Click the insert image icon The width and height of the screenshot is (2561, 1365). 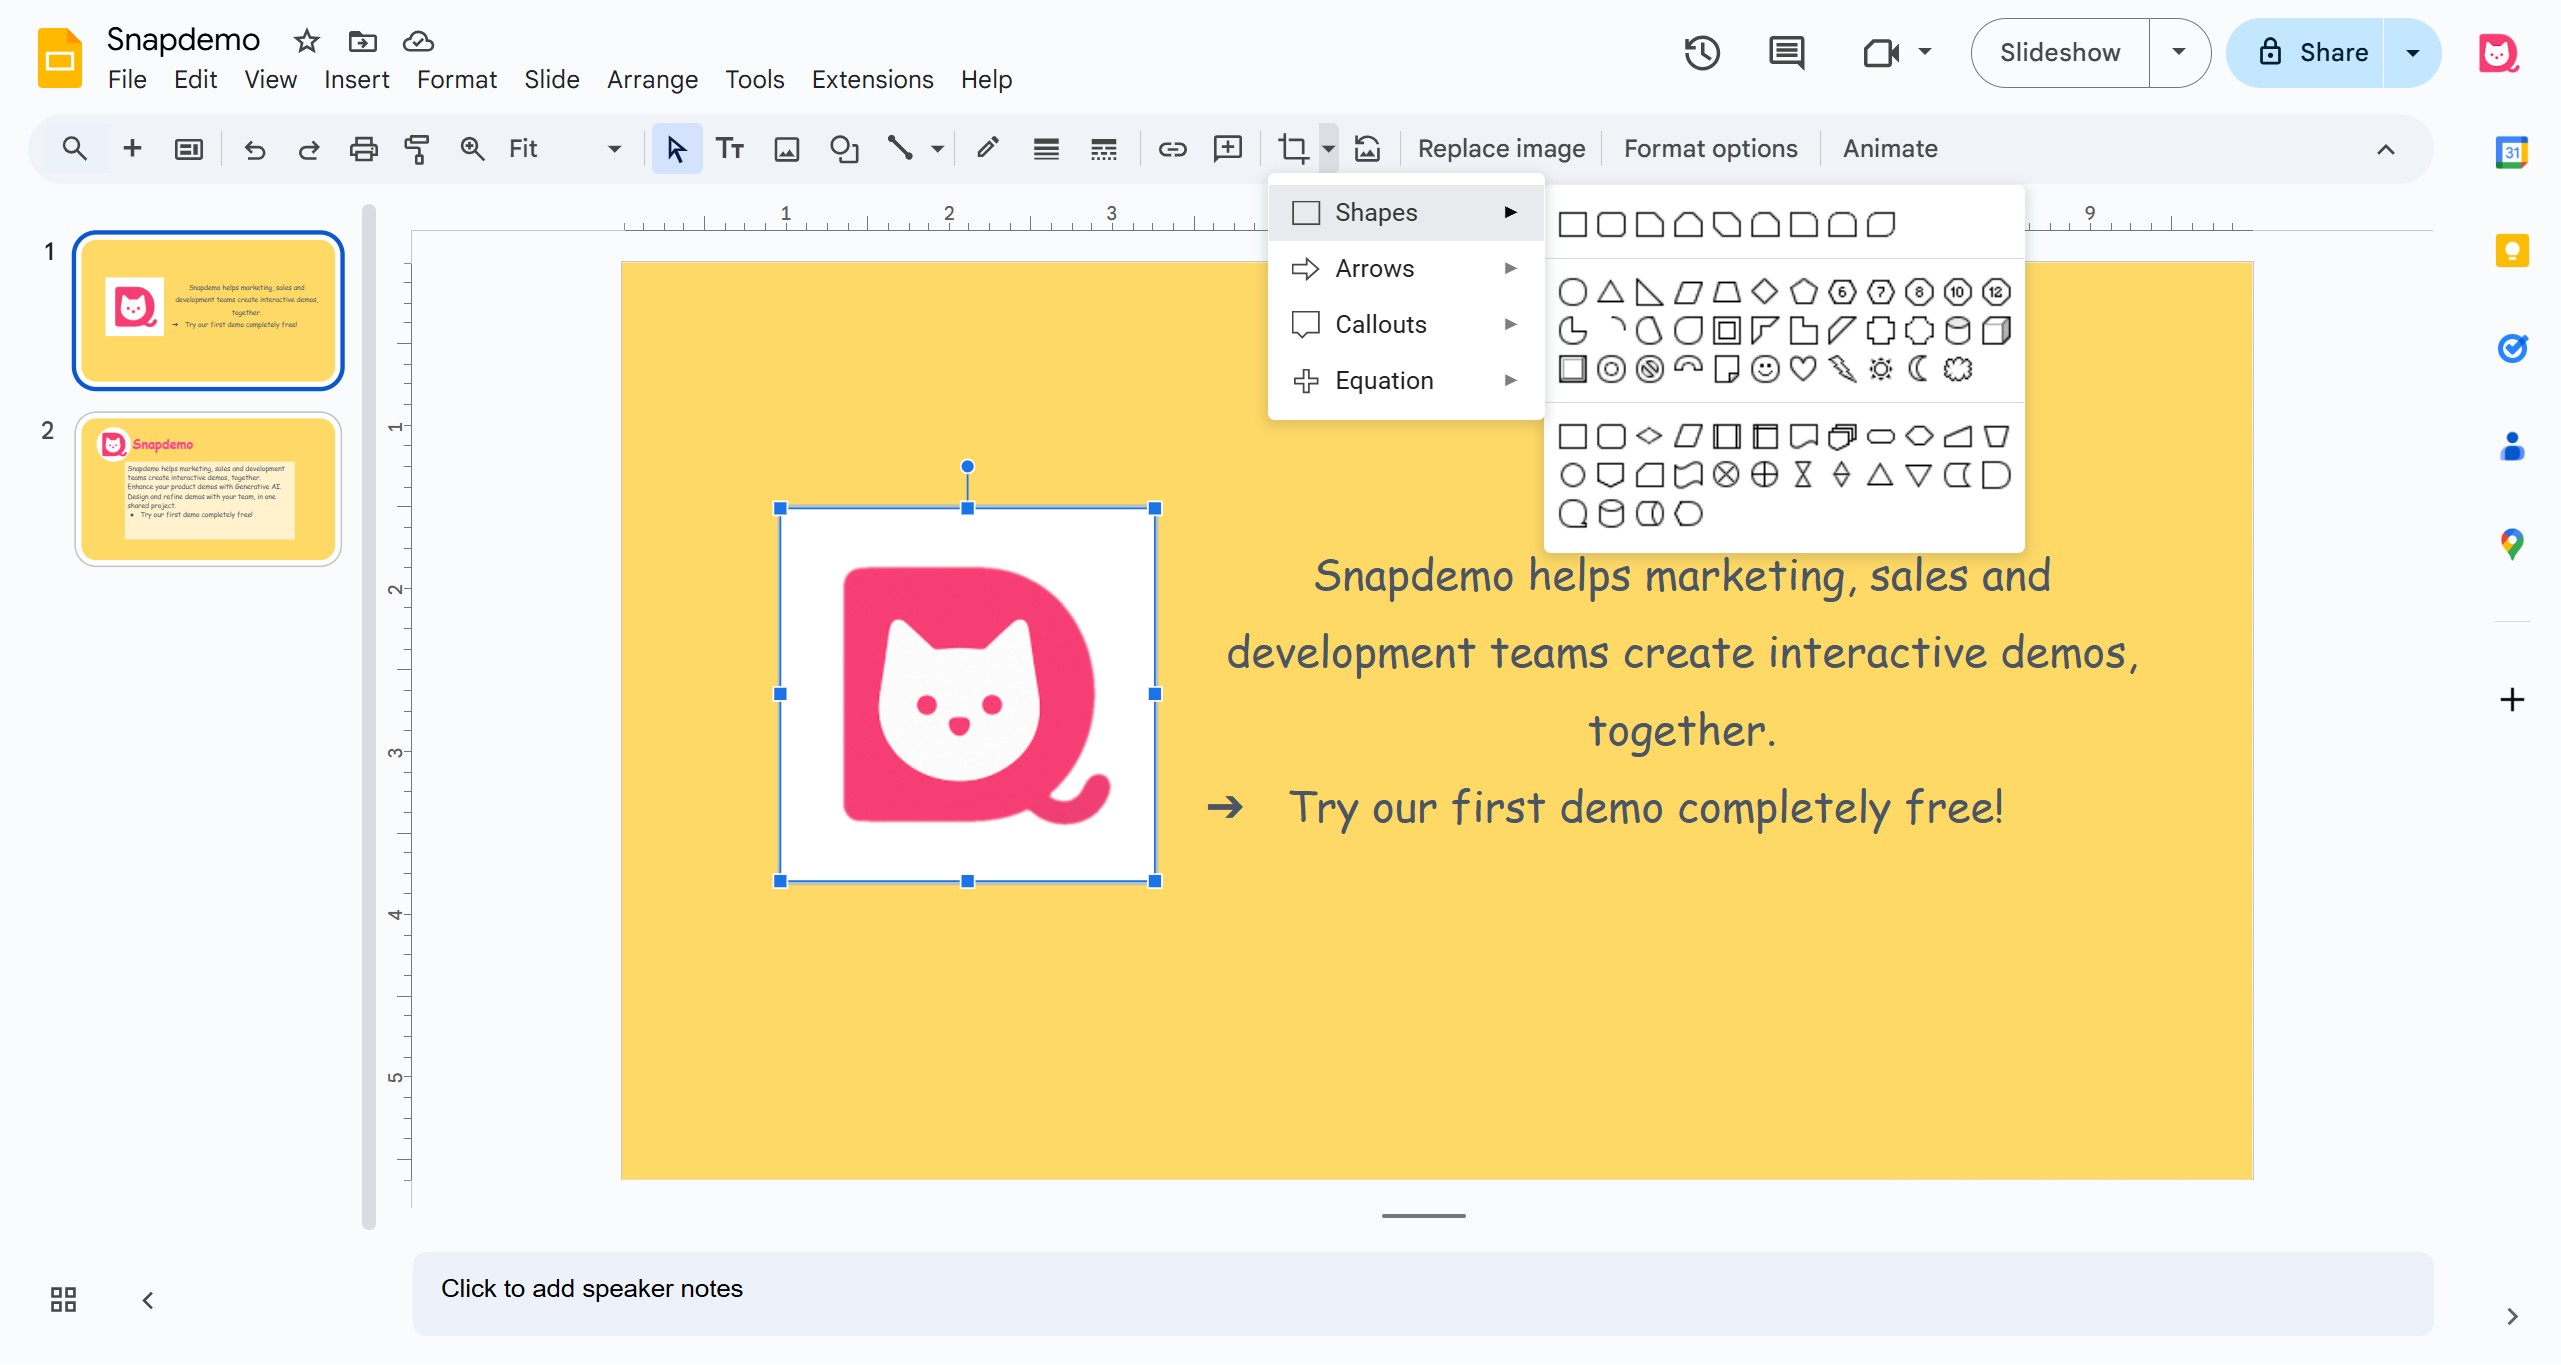pos(787,149)
